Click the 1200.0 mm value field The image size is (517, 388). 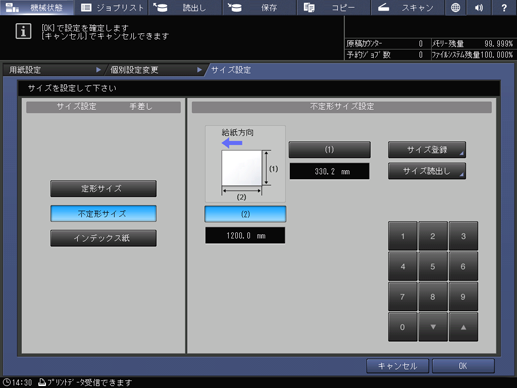pyautogui.click(x=245, y=236)
